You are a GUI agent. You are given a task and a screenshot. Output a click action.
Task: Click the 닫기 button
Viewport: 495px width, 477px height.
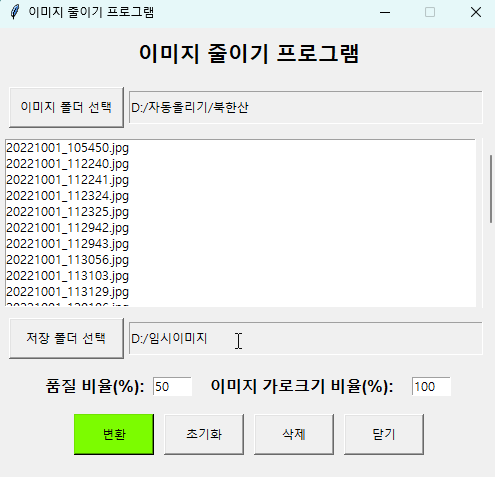(384, 434)
